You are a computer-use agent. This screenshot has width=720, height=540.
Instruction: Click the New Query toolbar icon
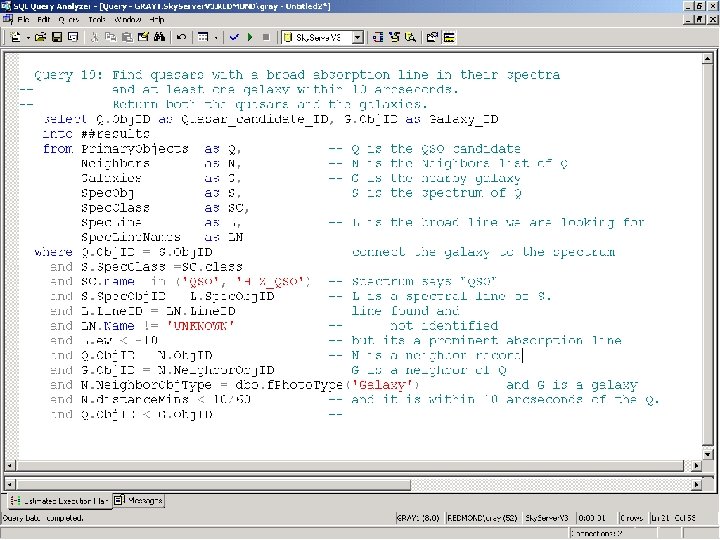coord(16,38)
